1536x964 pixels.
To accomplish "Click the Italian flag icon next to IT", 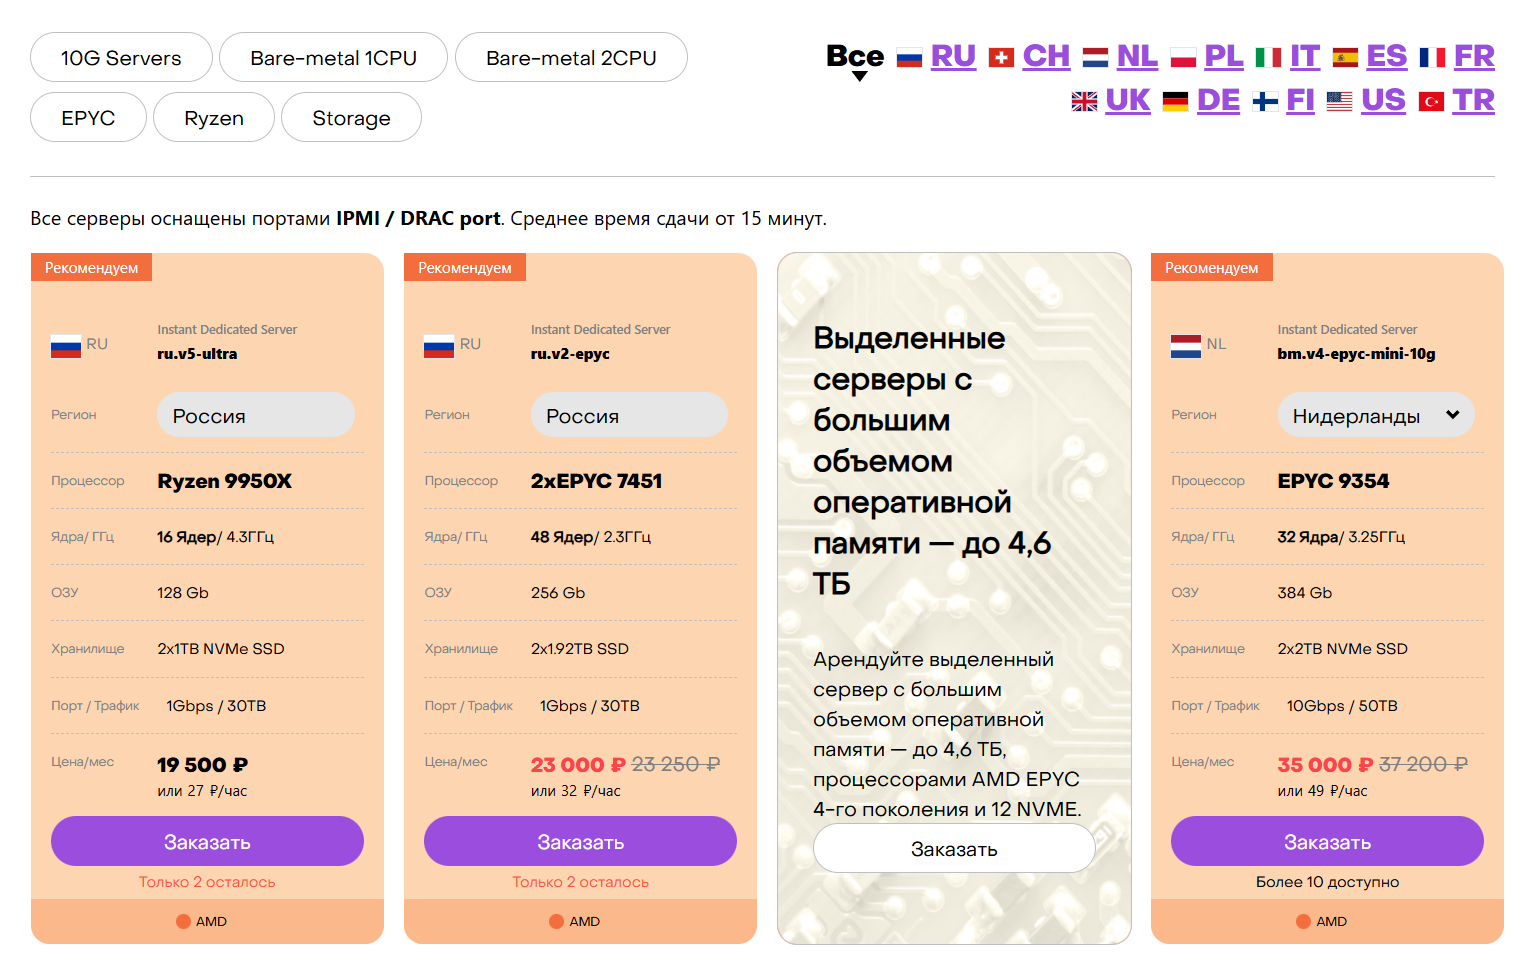I will [1269, 58].
